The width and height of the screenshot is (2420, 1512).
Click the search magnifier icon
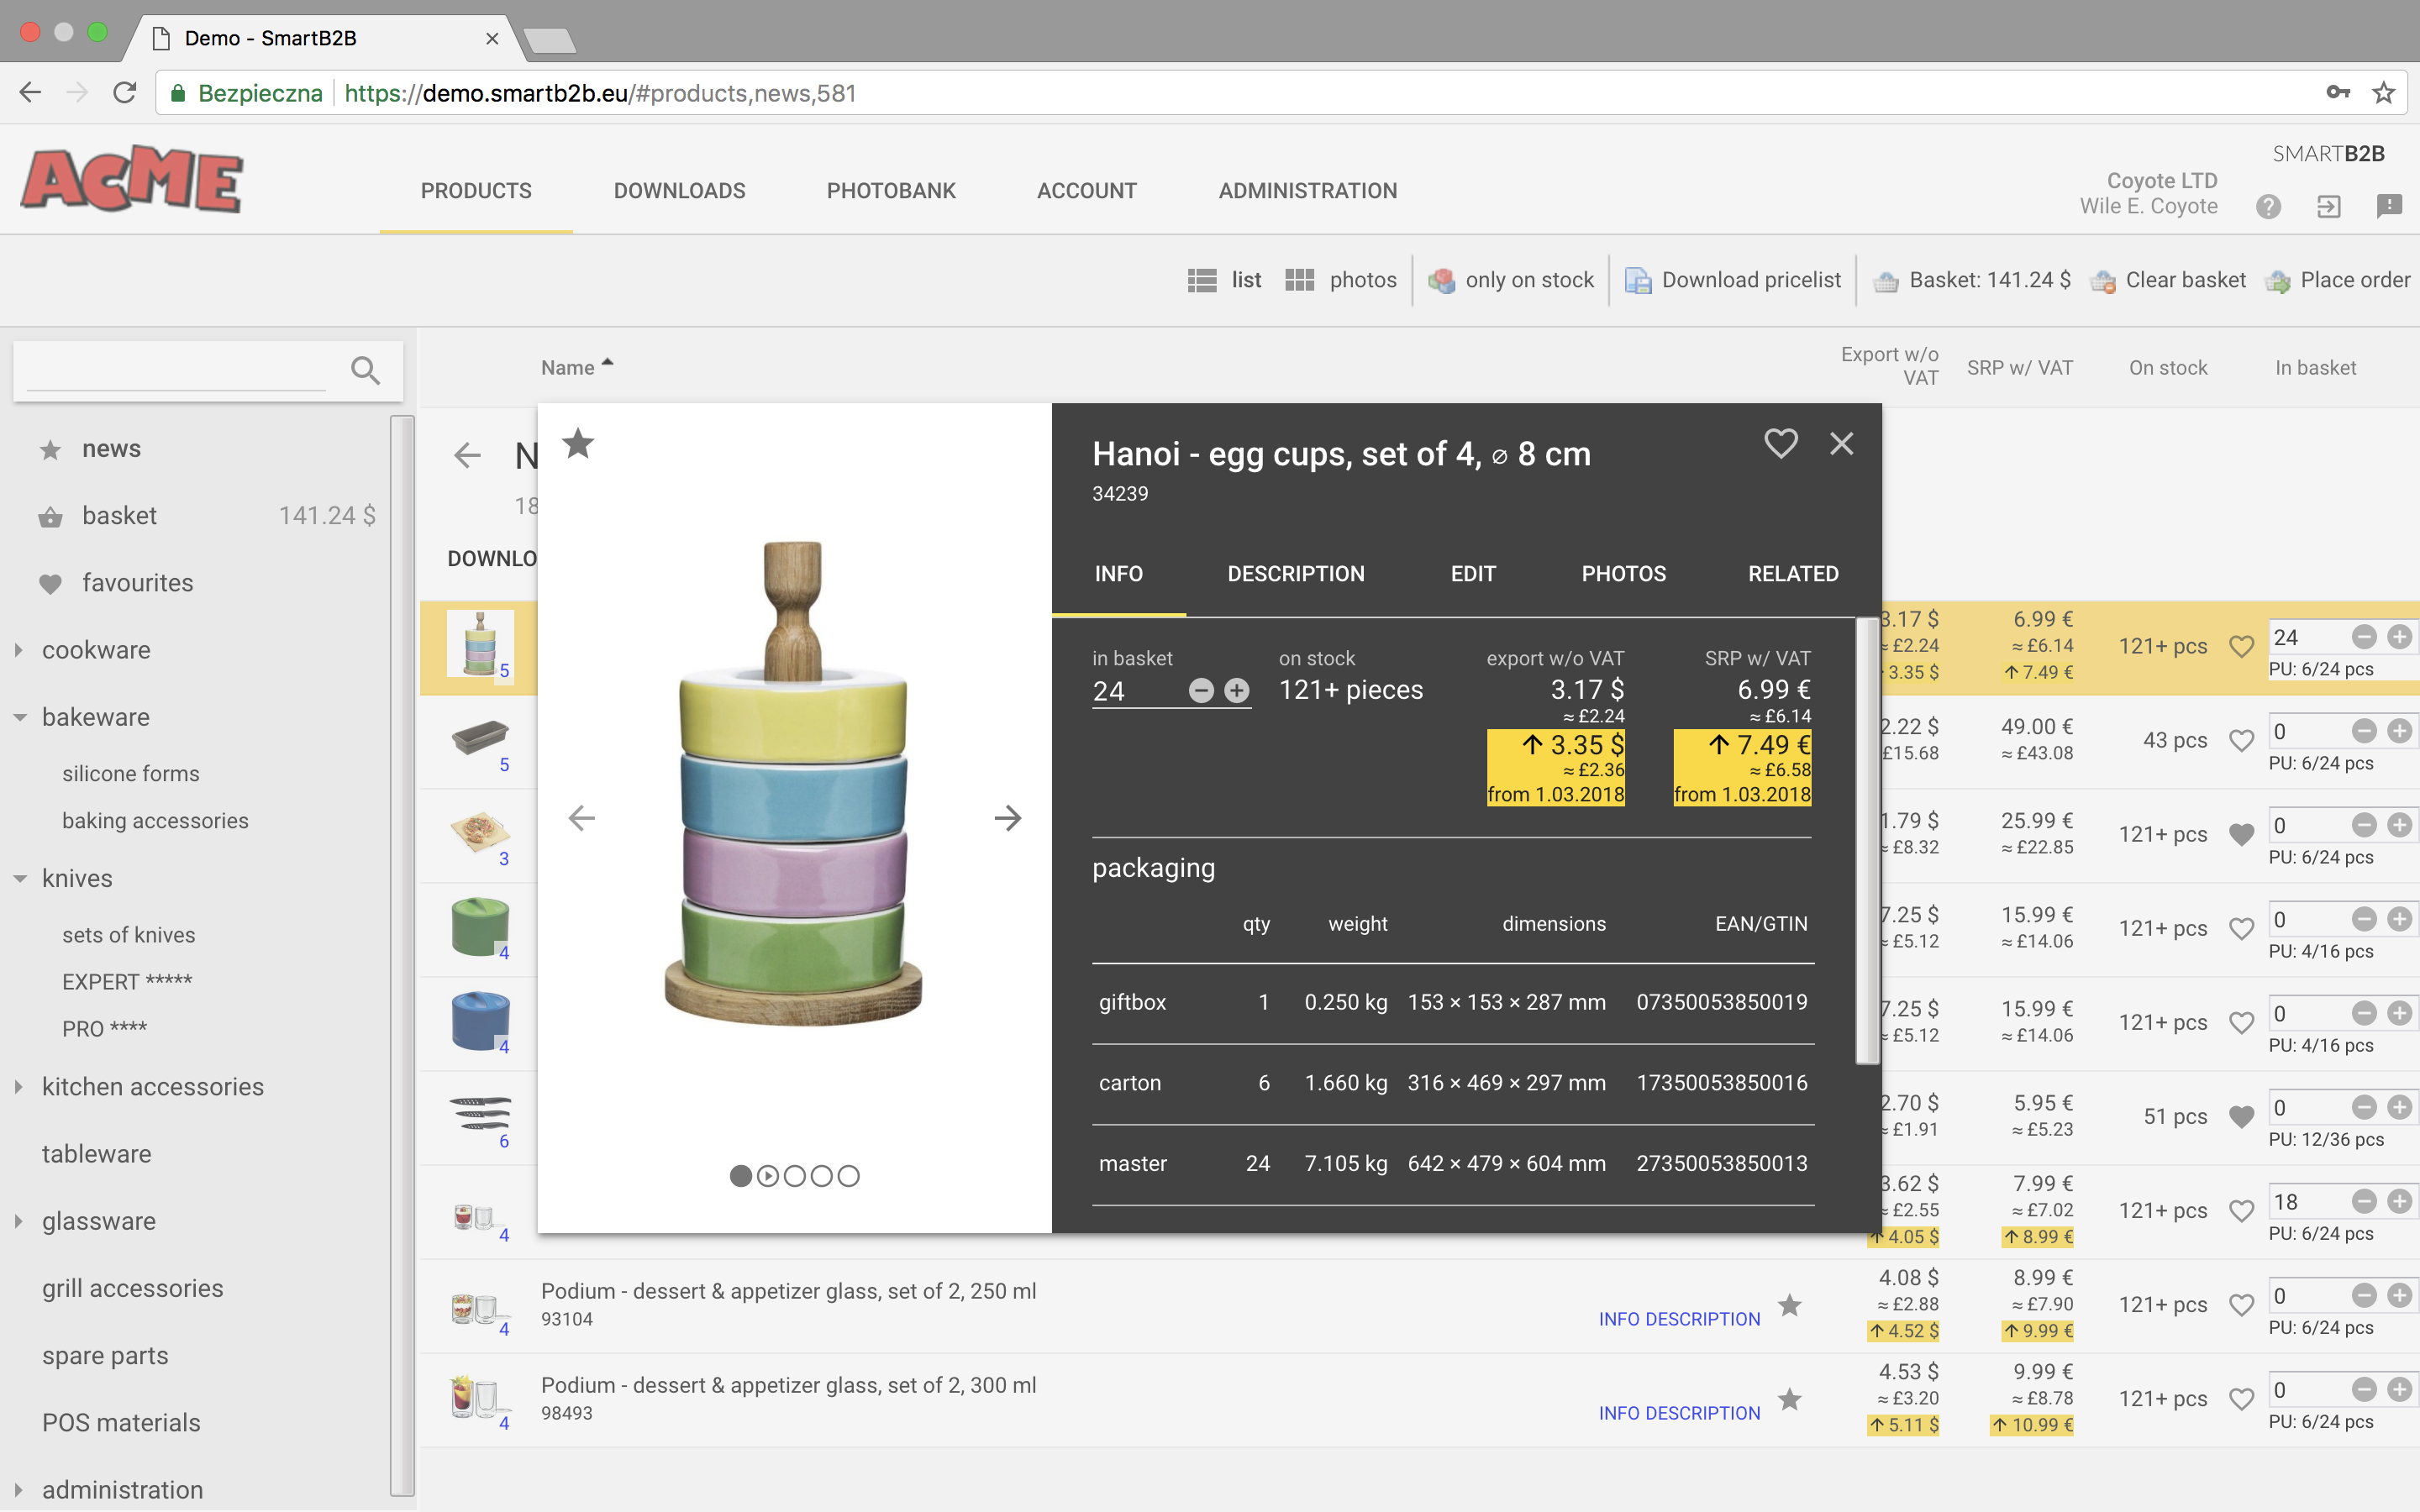(366, 371)
